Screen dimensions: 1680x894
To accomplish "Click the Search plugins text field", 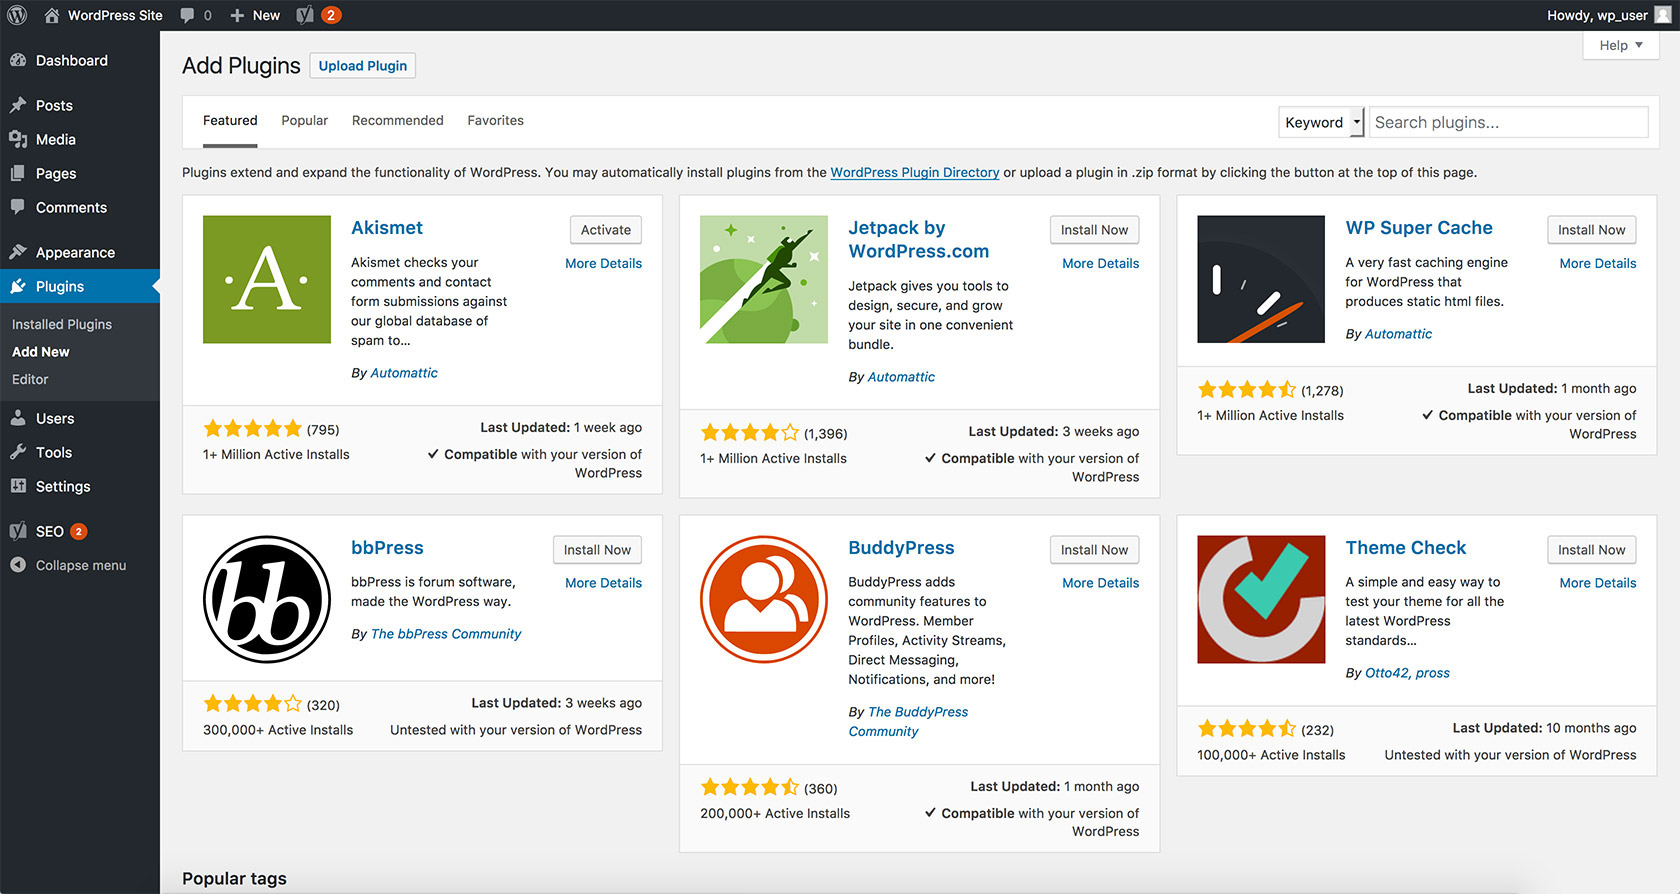I will tap(1507, 122).
